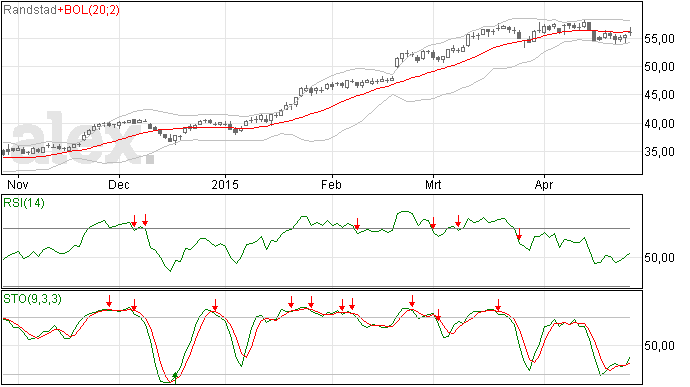
Task: Click the "Feb" date axis label
Action: pyautogui.click(x=331, y=184)
